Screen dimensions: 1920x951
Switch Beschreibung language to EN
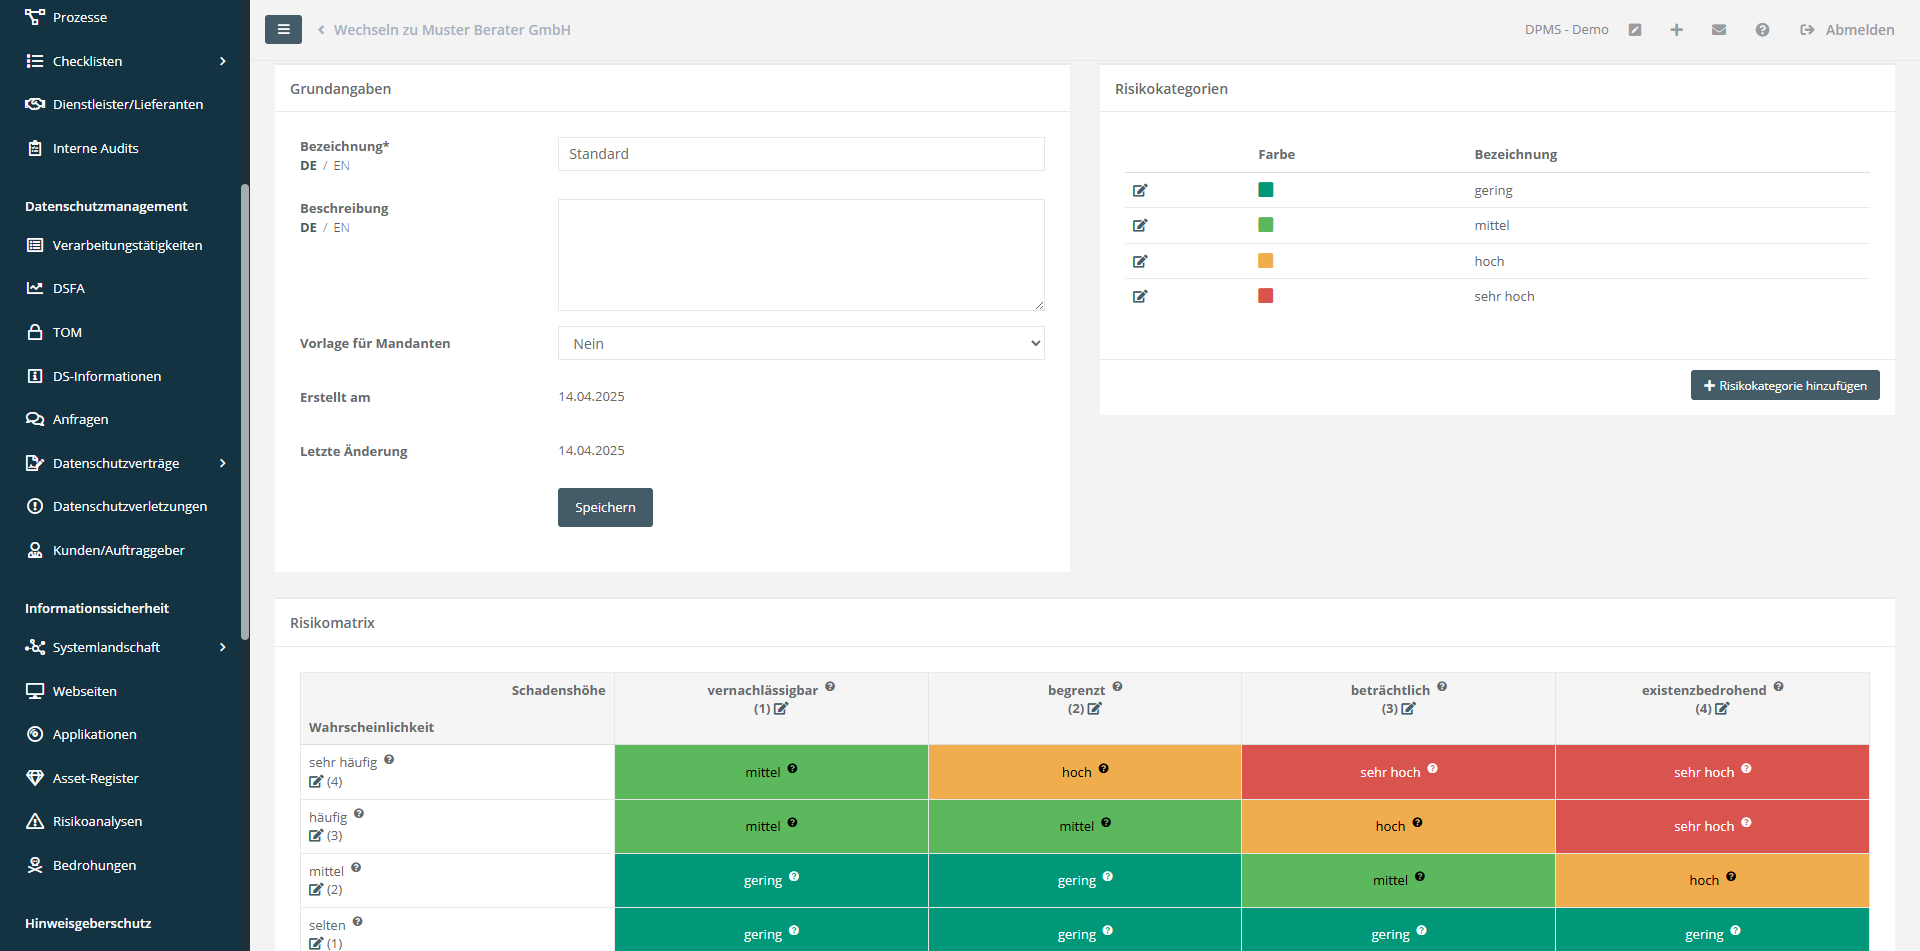point(342,228)
